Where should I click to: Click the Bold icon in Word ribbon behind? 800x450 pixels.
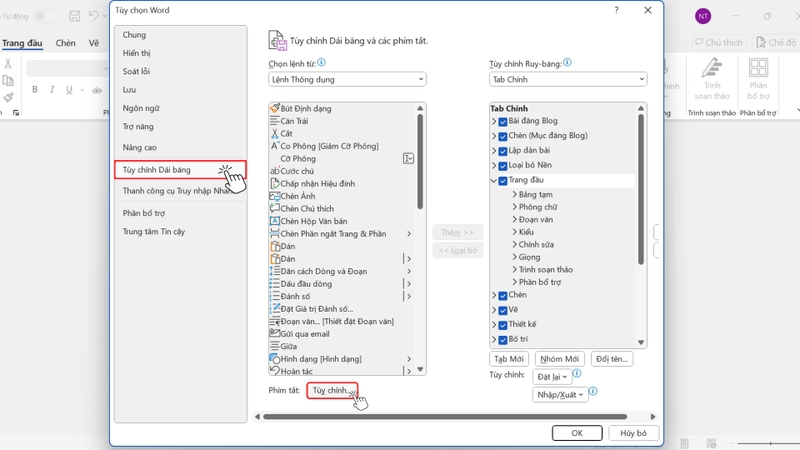point(35,90)
